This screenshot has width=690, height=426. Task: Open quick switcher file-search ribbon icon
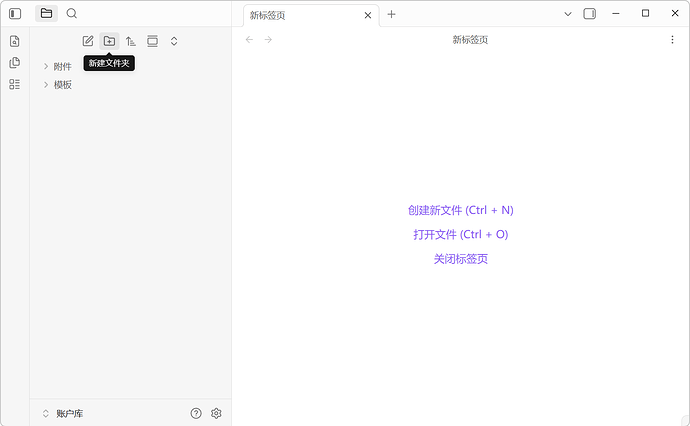tap(15, 41)
